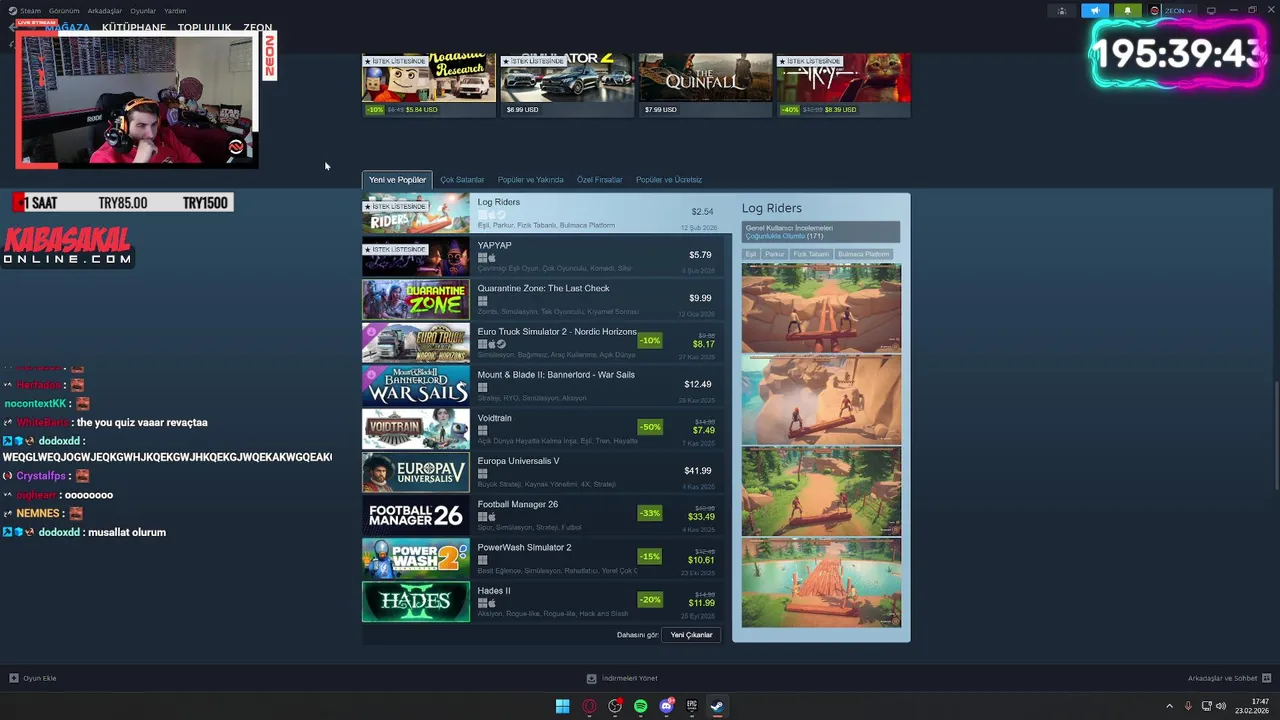Click the Steam taskbar icon
1280x720 pixels.
pyautogui.click(x=717, y=706)
